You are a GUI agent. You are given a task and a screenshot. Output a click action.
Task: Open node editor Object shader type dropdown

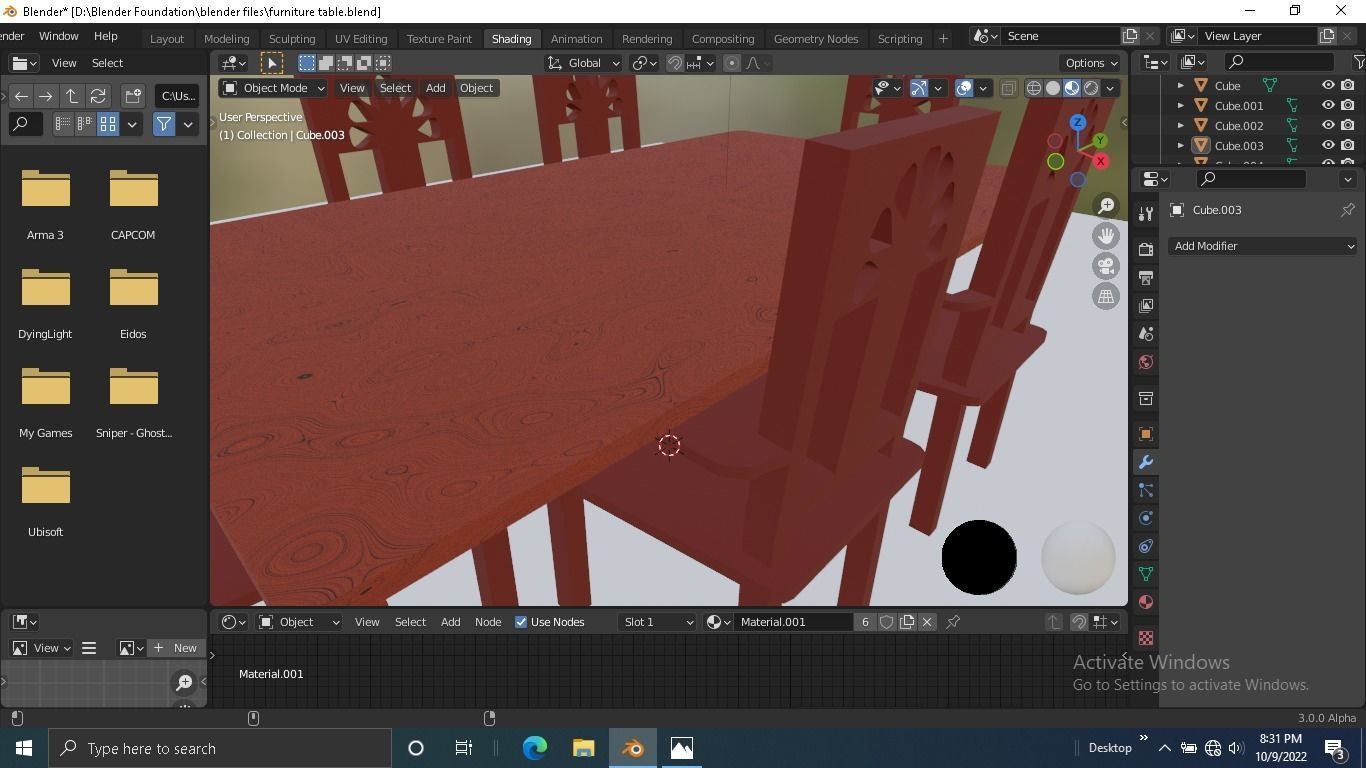(x=299, y=622)
